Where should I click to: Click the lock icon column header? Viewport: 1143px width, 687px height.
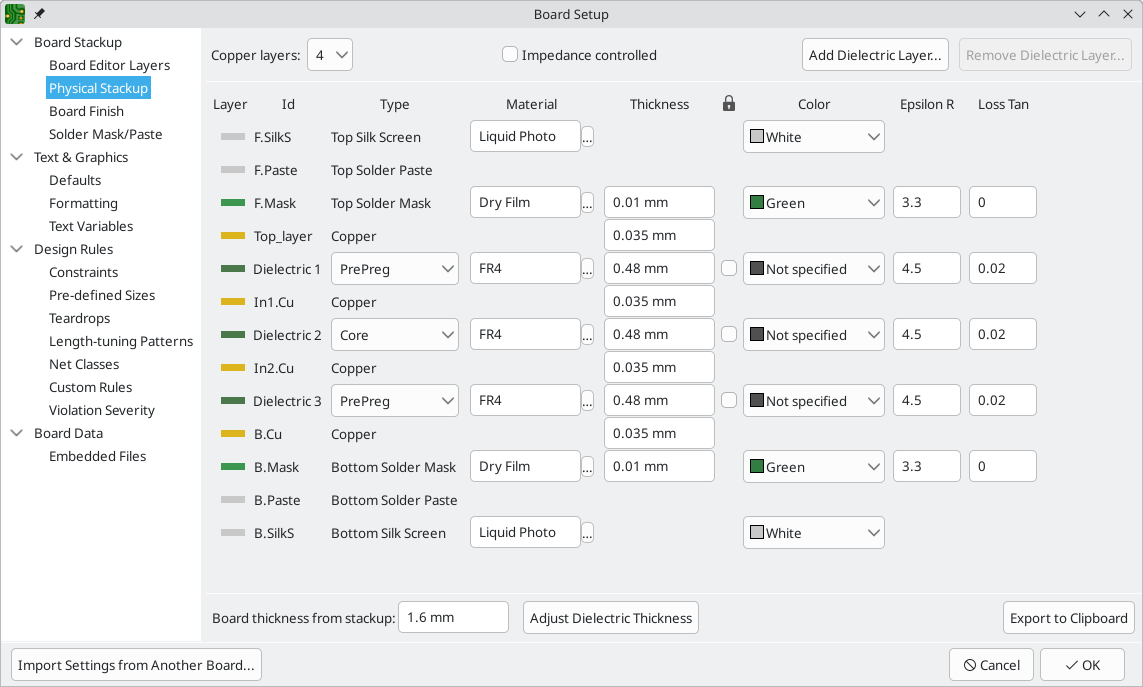click(x=729, y=104)
